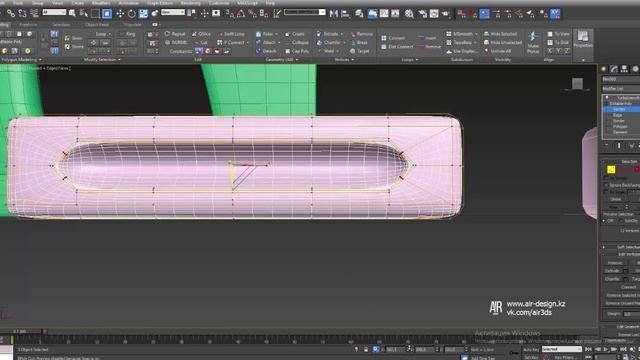Click Unhide All in Visibility panel
The image size is (640, 360).
pos(497,51)
